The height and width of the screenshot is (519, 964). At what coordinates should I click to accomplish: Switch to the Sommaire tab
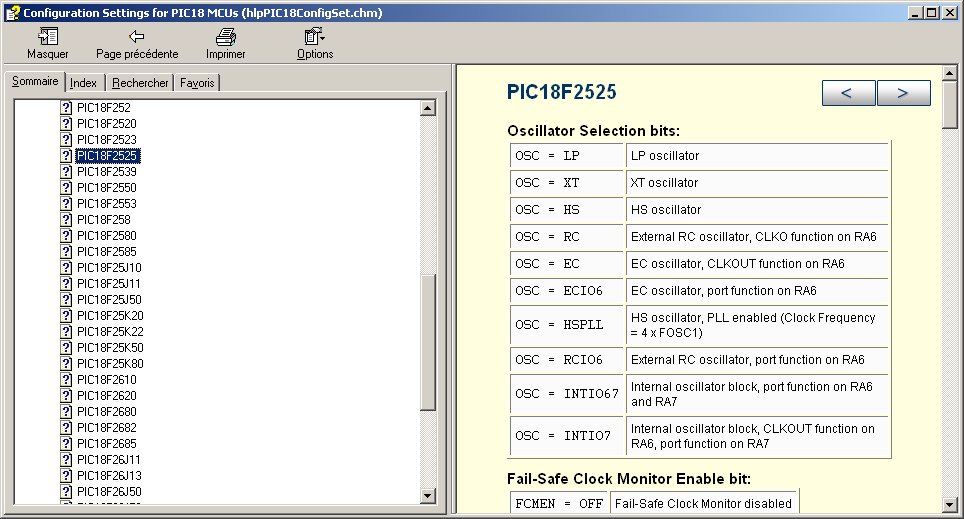click(x=35, y=81)
